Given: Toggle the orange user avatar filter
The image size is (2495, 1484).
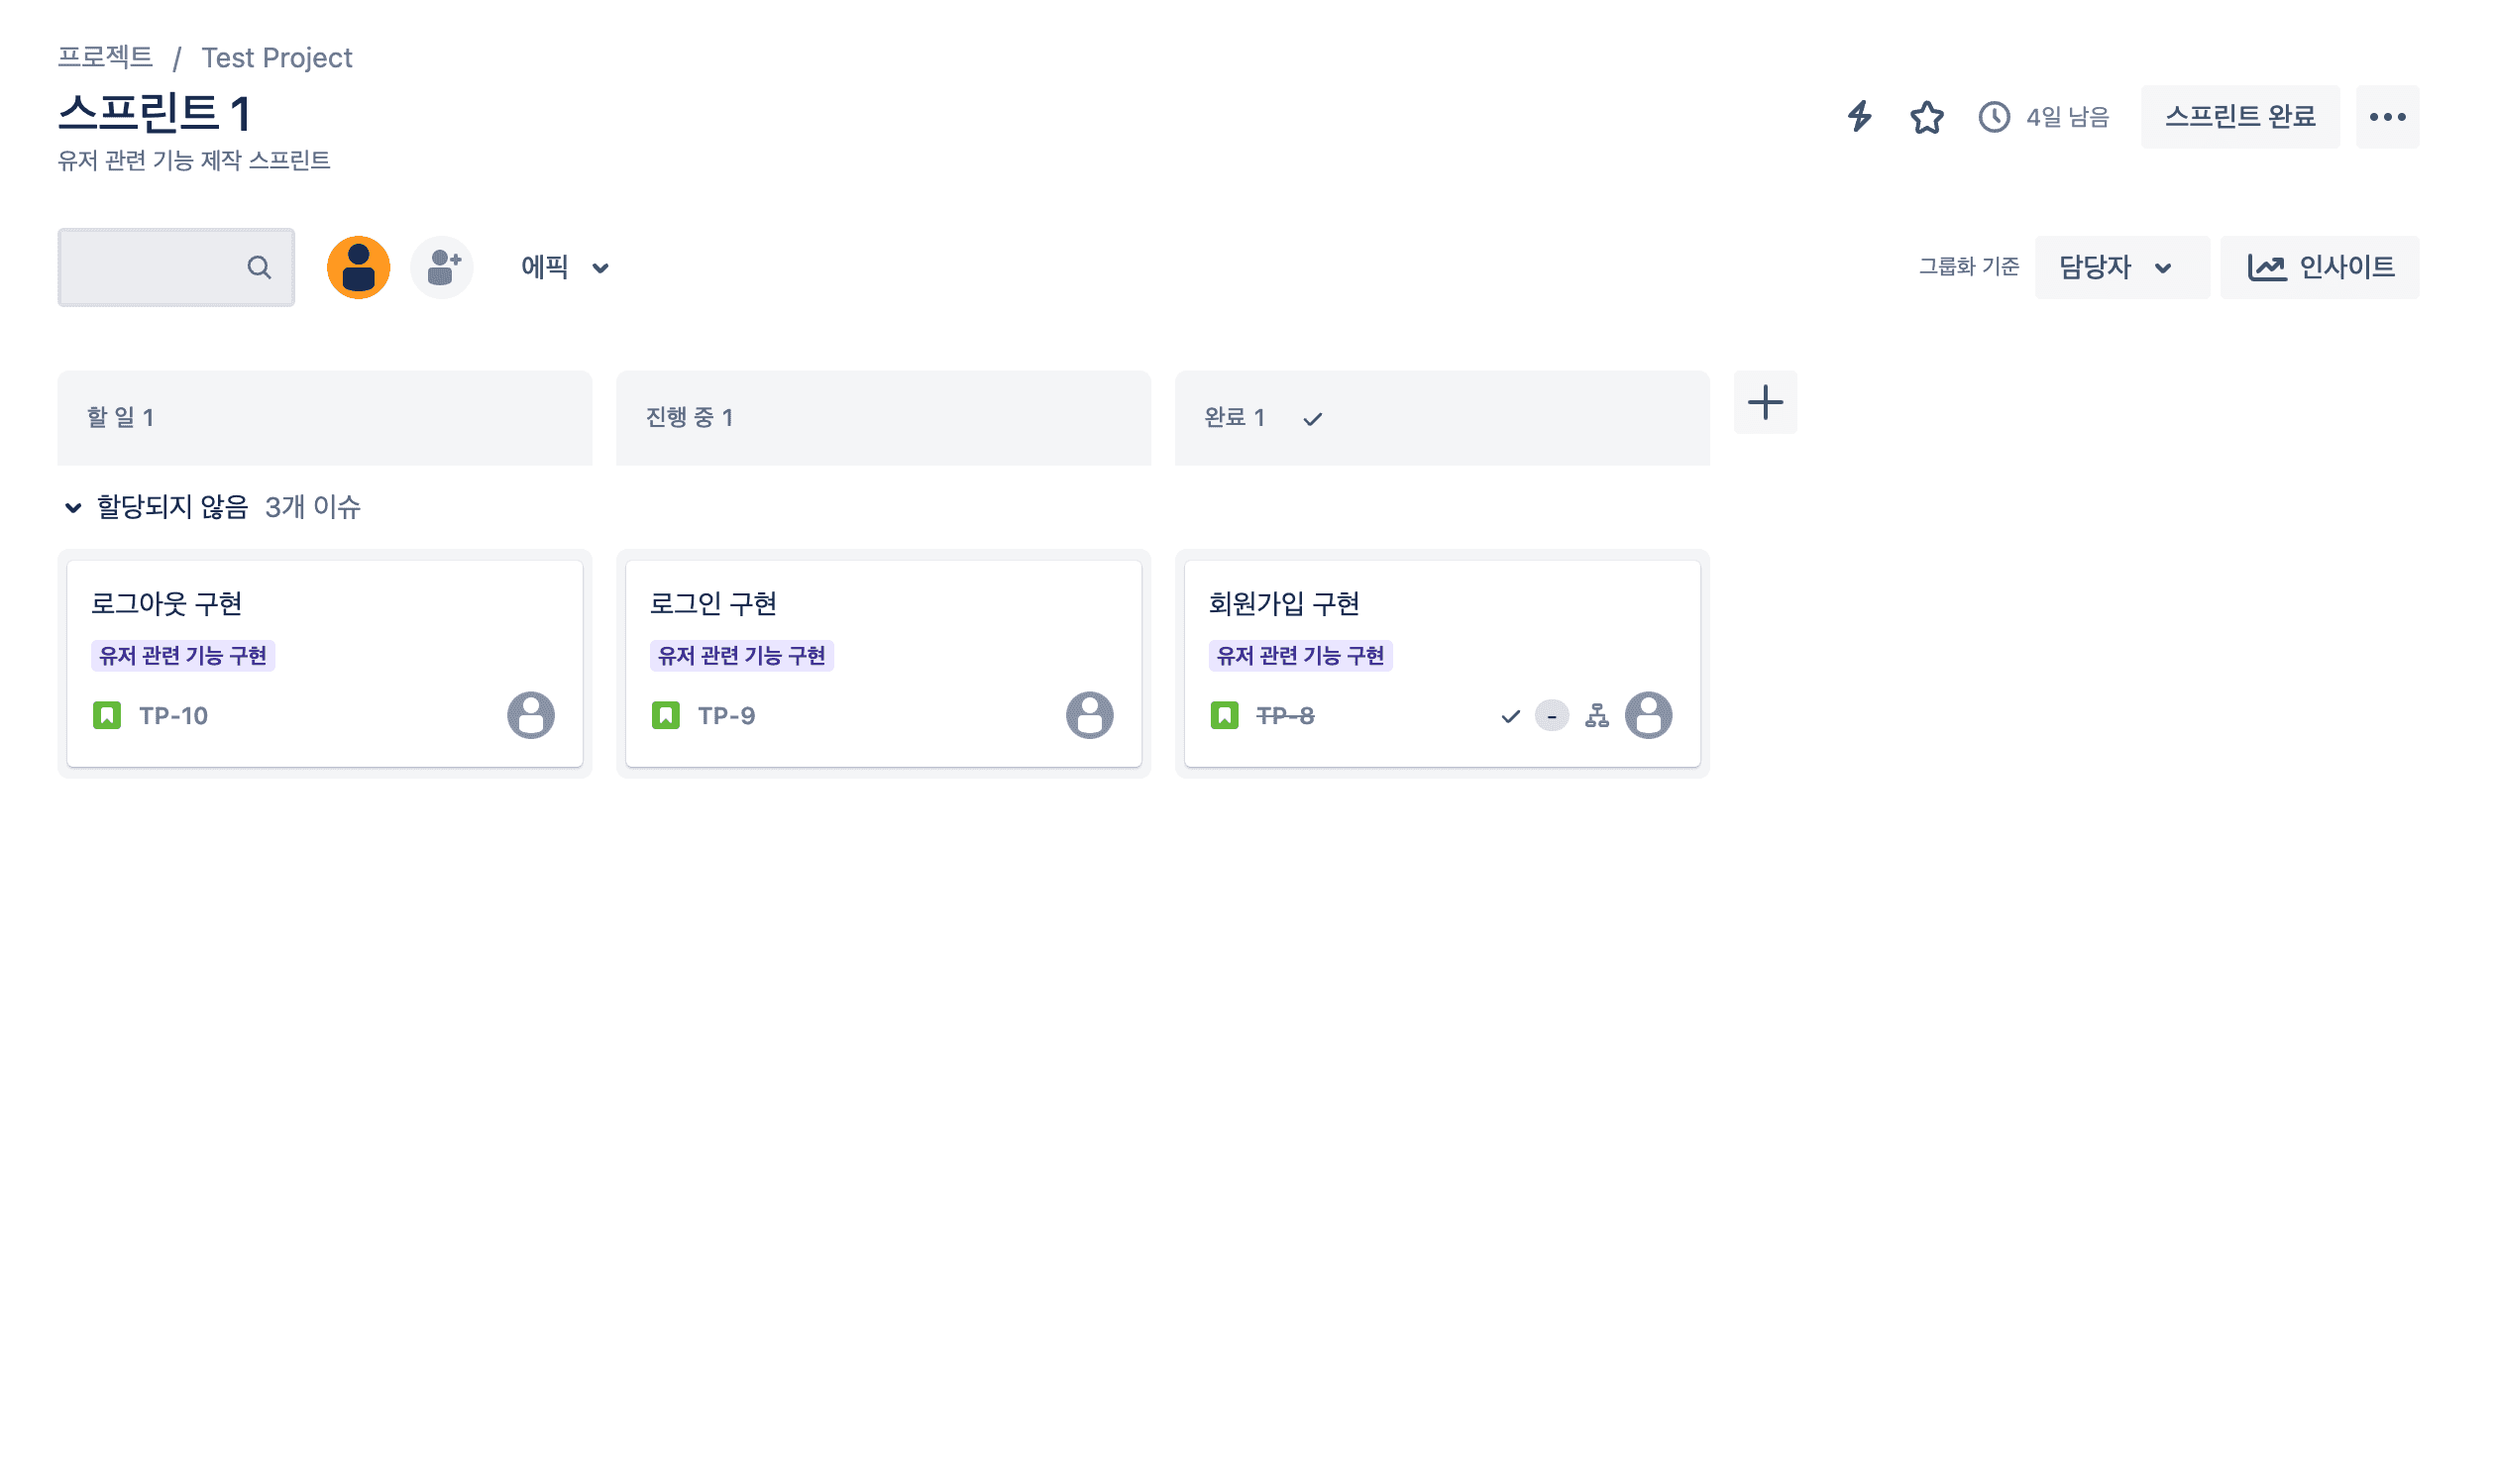Looking at the screenshot, I should [x=358, y=267].
